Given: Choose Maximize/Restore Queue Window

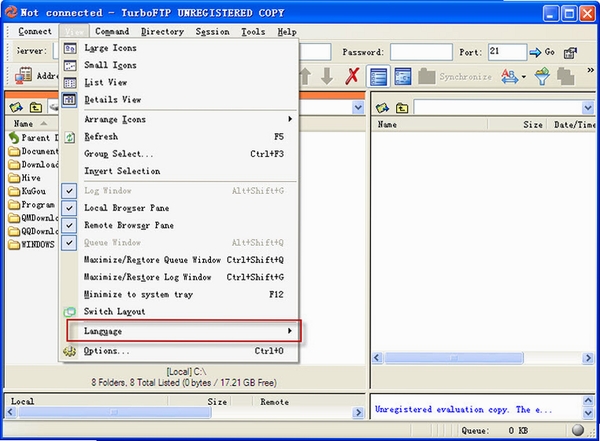Looking at the screenshot, I should (179, 260).
